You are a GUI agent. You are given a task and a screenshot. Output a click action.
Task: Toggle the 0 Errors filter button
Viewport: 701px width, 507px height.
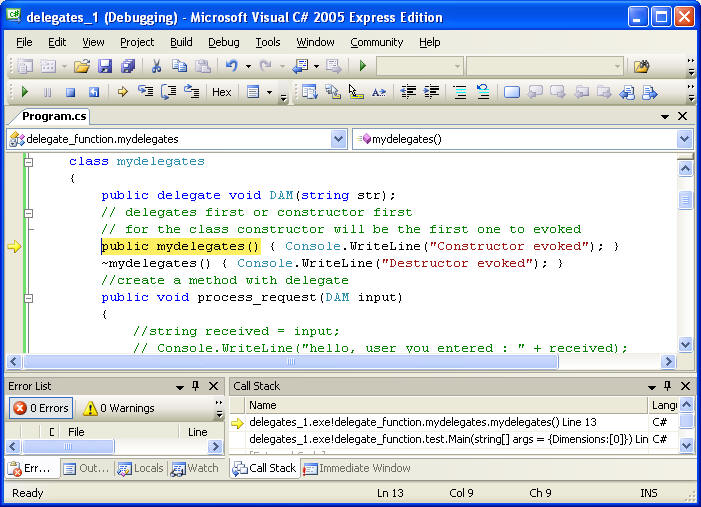pos(40,408)
